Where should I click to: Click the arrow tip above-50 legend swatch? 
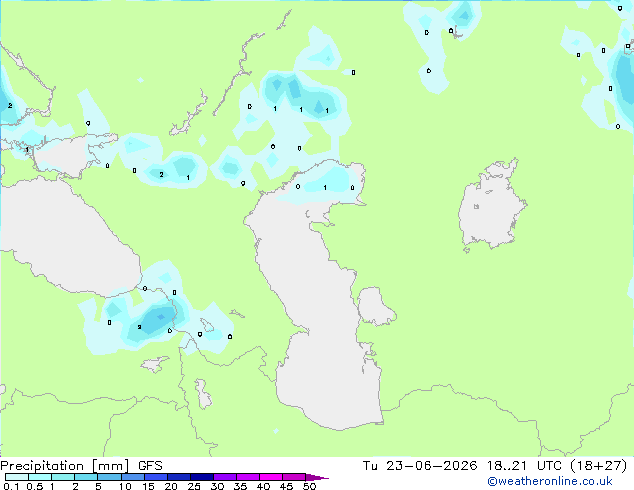(x=316, y=477)
